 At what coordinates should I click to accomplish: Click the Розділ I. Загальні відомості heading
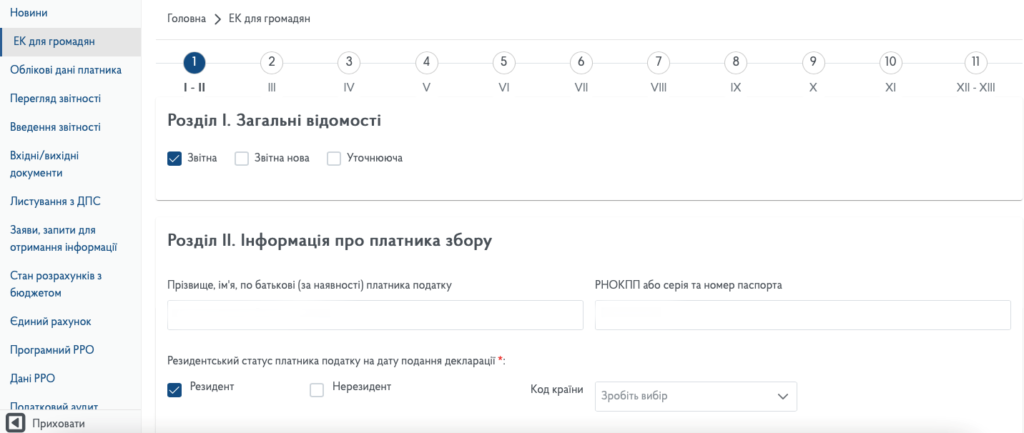point(274,120)
